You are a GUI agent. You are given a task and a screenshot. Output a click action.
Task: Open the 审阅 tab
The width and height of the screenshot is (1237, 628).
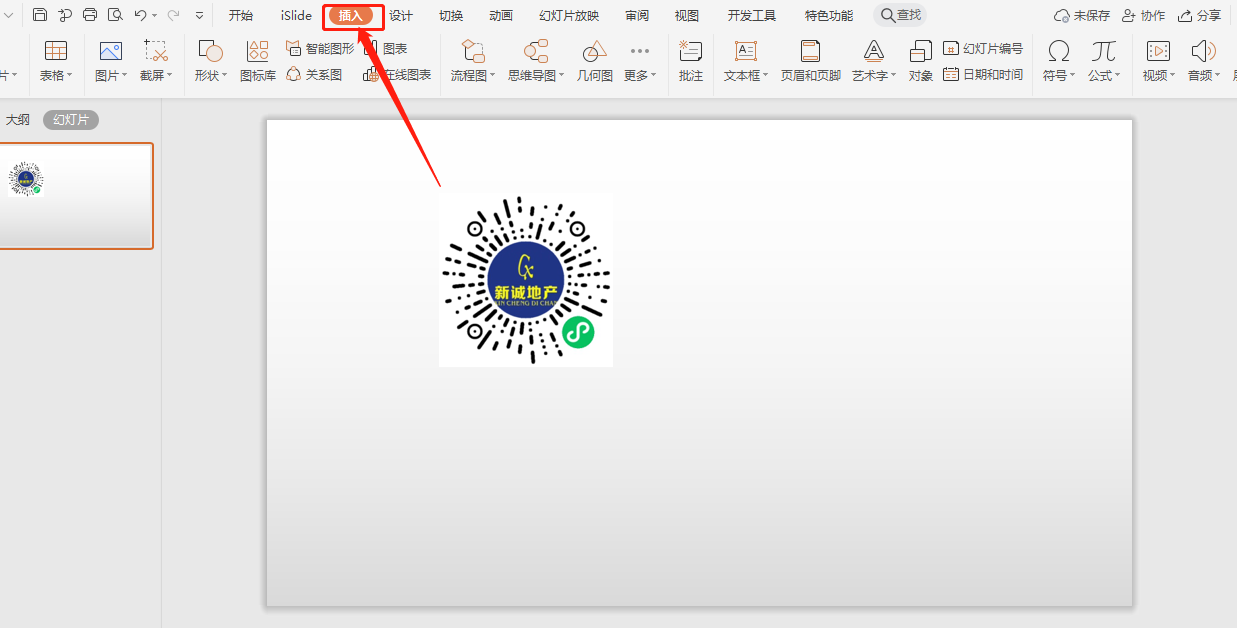637,16
